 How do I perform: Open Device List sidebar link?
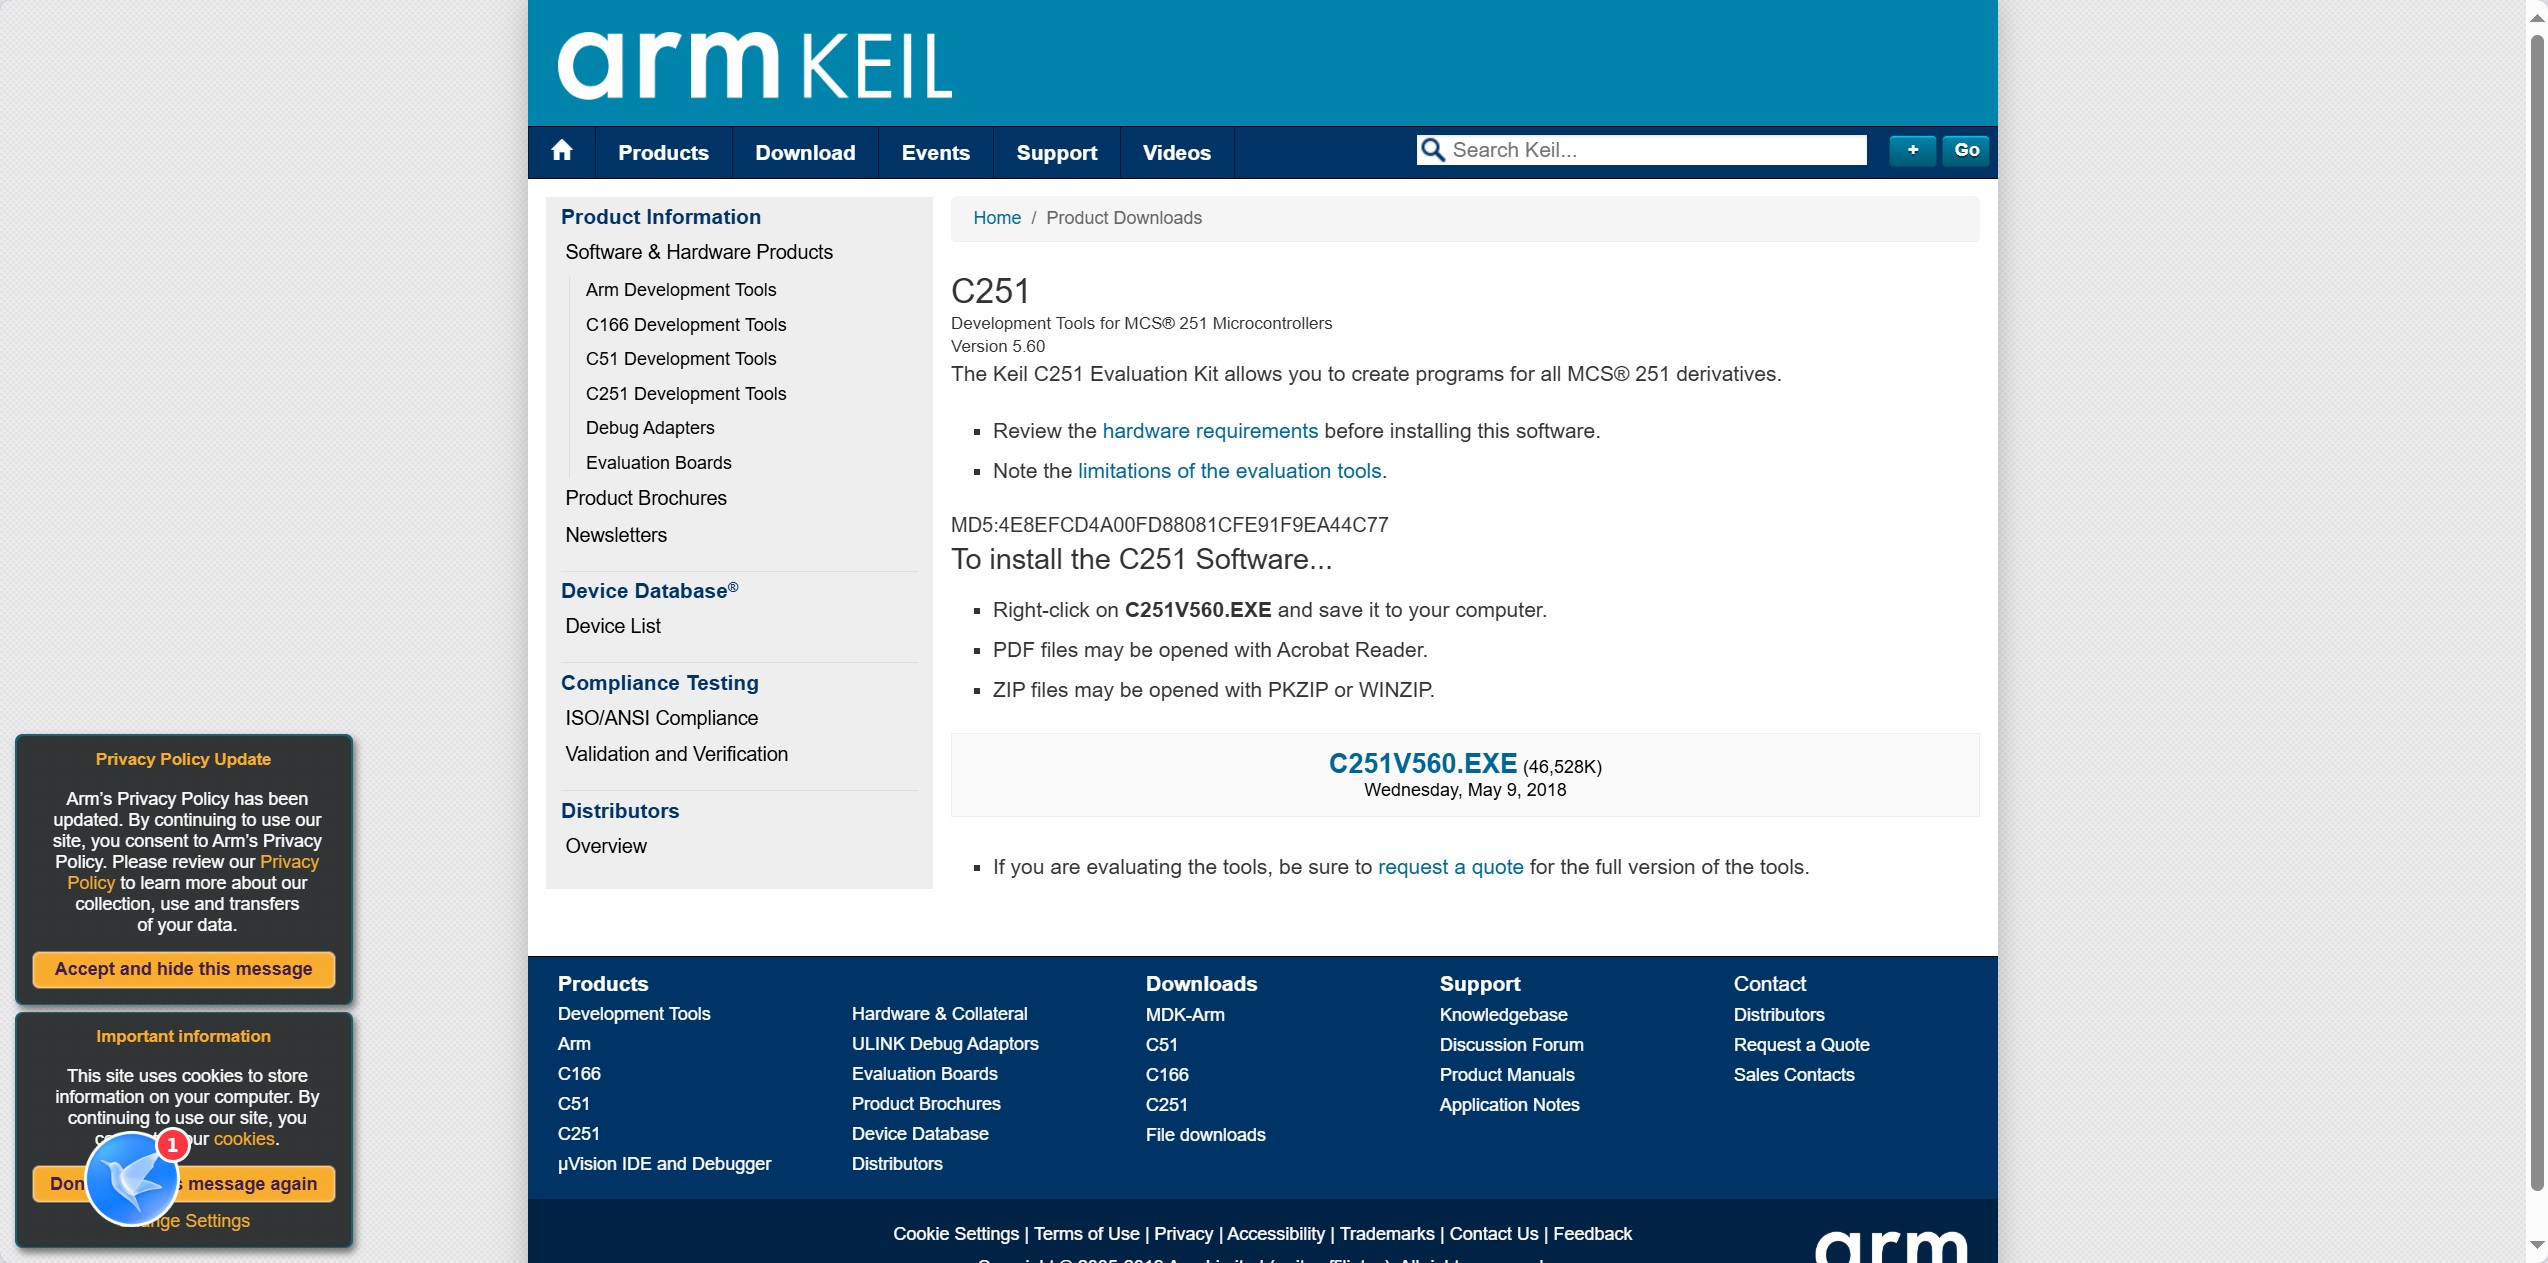coord(613,626)
